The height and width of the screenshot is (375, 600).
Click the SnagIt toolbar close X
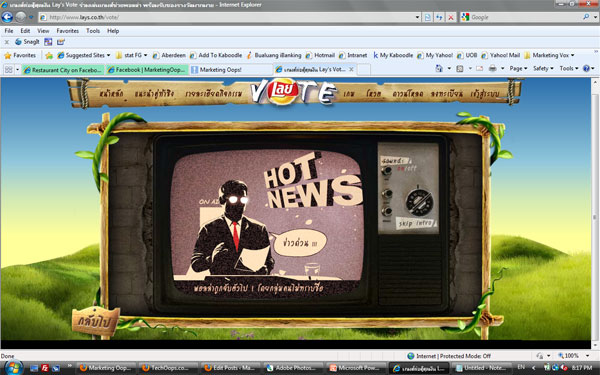coord(7,42)
